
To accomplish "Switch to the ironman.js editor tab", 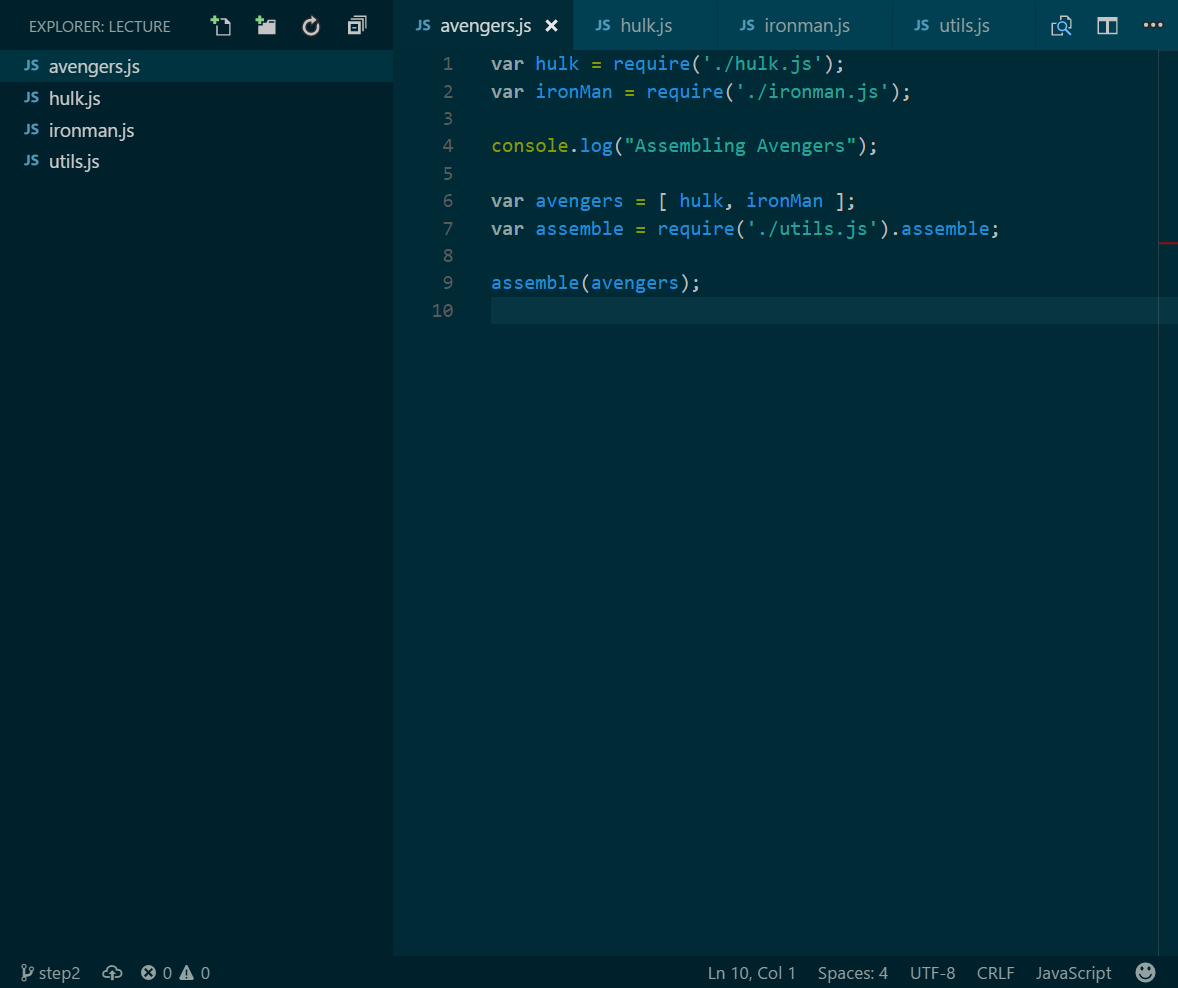I will pos(806,26).
